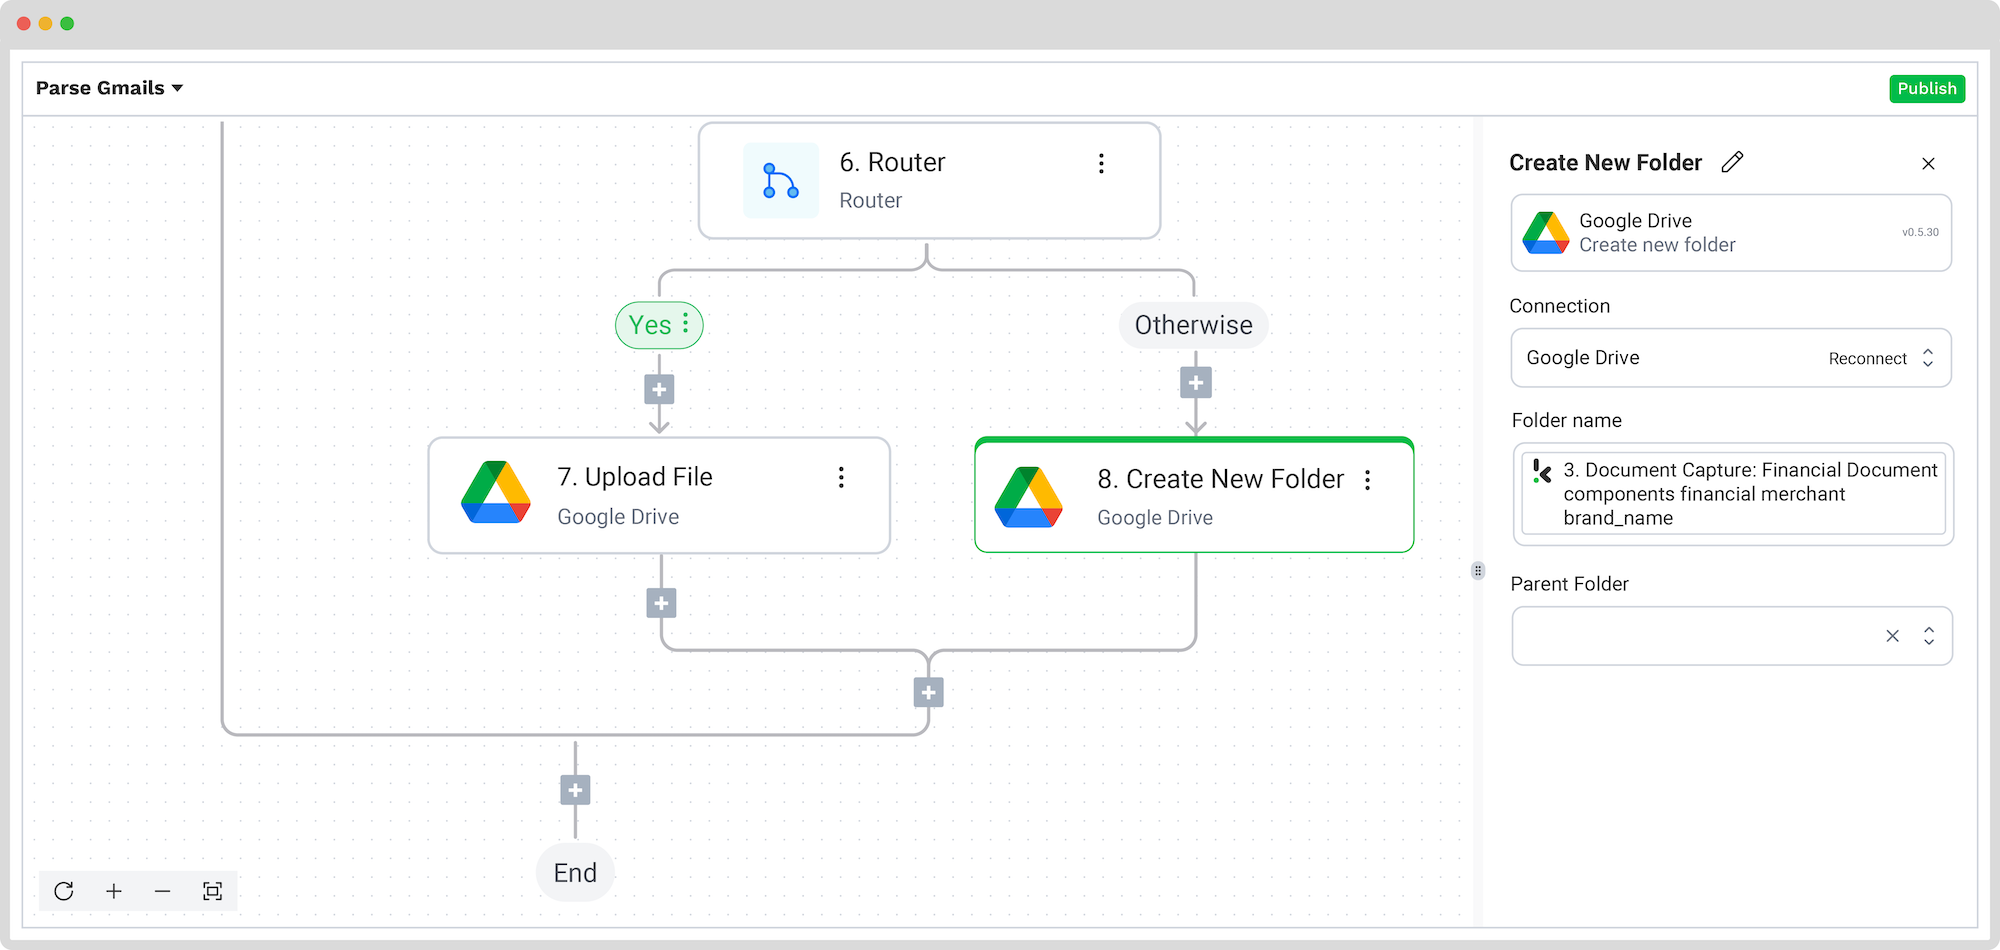Viewport: 2000px width, 950px height.
Task: Click the v0.5.30 version label
Action: point(1920,232)
